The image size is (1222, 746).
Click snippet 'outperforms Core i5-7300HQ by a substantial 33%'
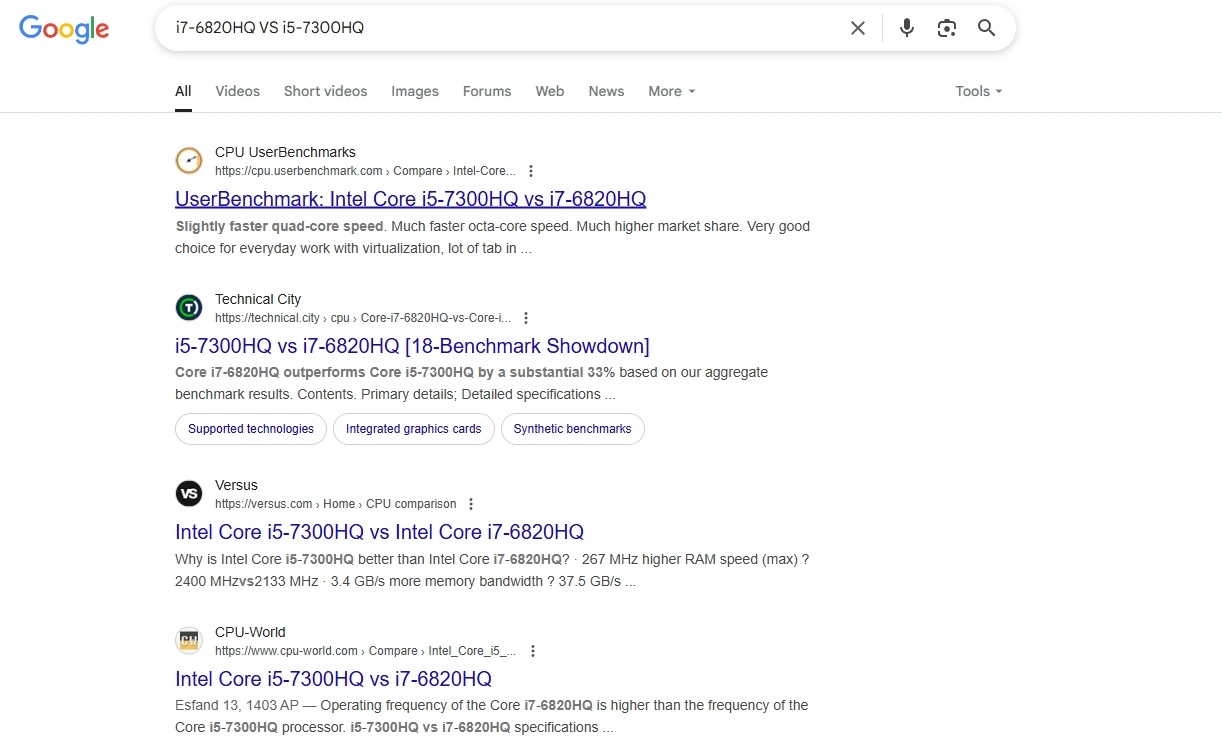[450, 372]
